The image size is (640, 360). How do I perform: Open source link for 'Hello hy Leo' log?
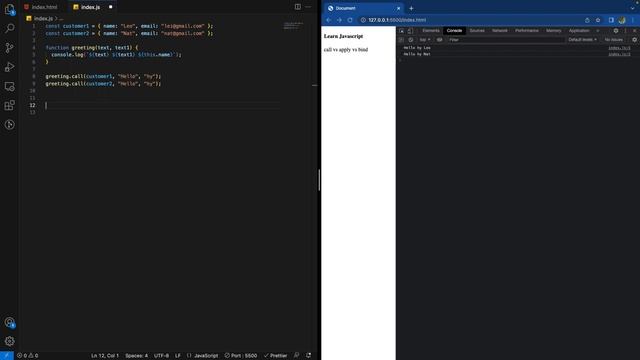[619, 48]
